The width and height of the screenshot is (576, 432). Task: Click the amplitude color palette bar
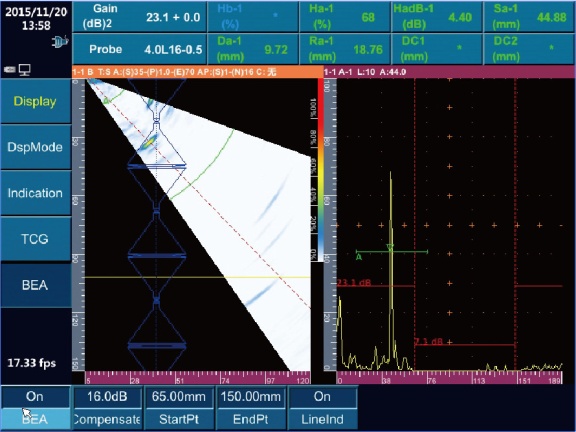[321, 170]
